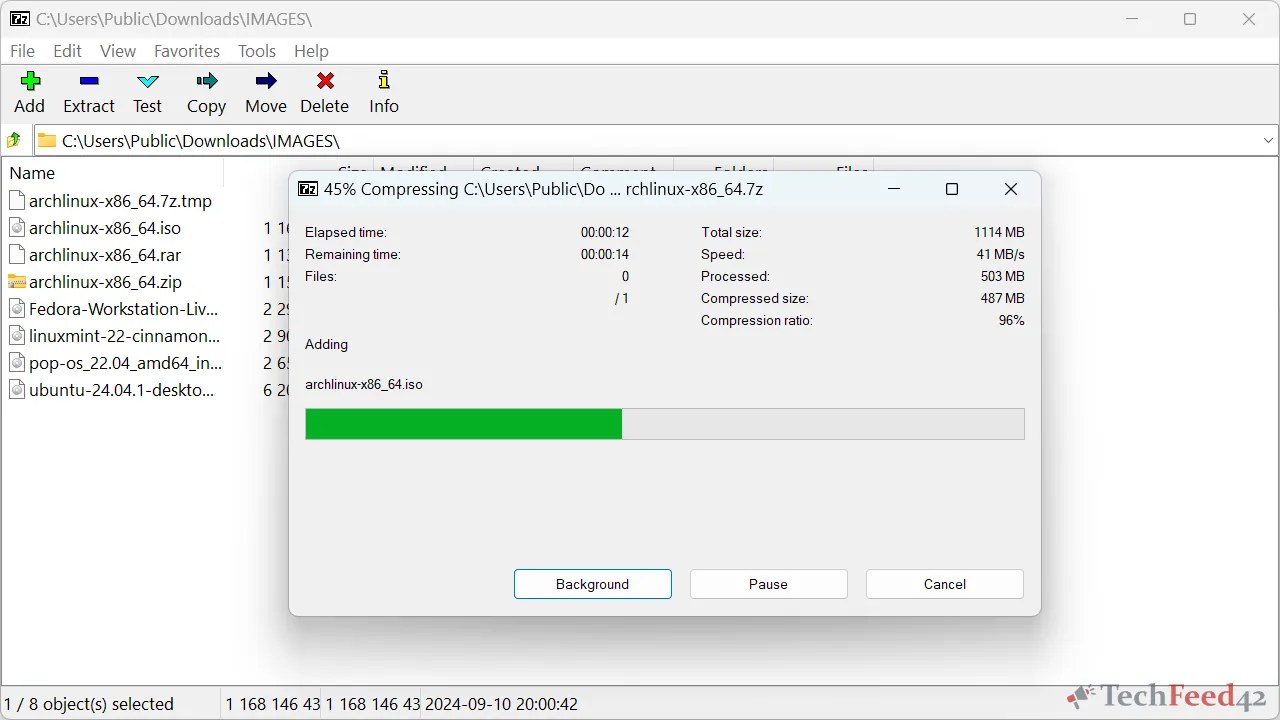Screen dimensions: 1280x720
Task: Select file name Fedora-Workstation-Liv...
Action: (x=123, y=309)
